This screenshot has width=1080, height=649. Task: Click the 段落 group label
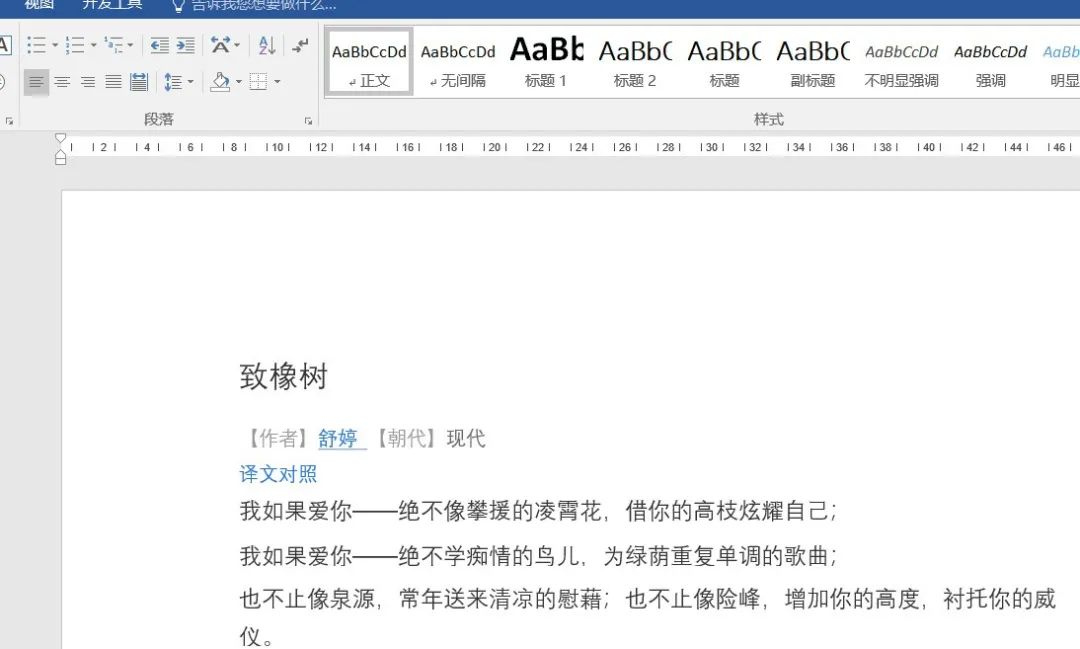click(158, 119)
